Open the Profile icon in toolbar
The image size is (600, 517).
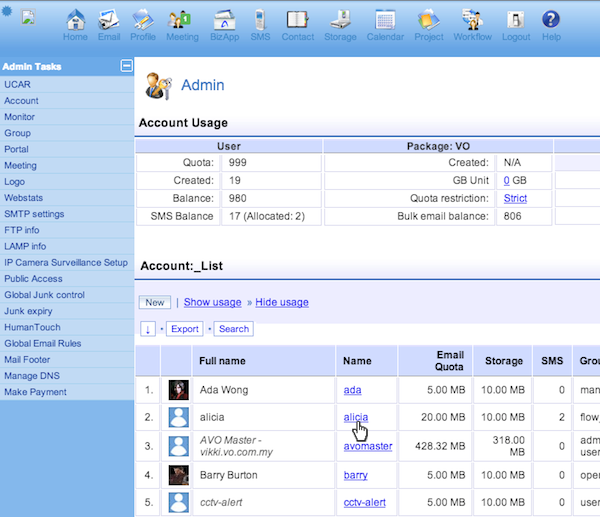coord(143,20)
